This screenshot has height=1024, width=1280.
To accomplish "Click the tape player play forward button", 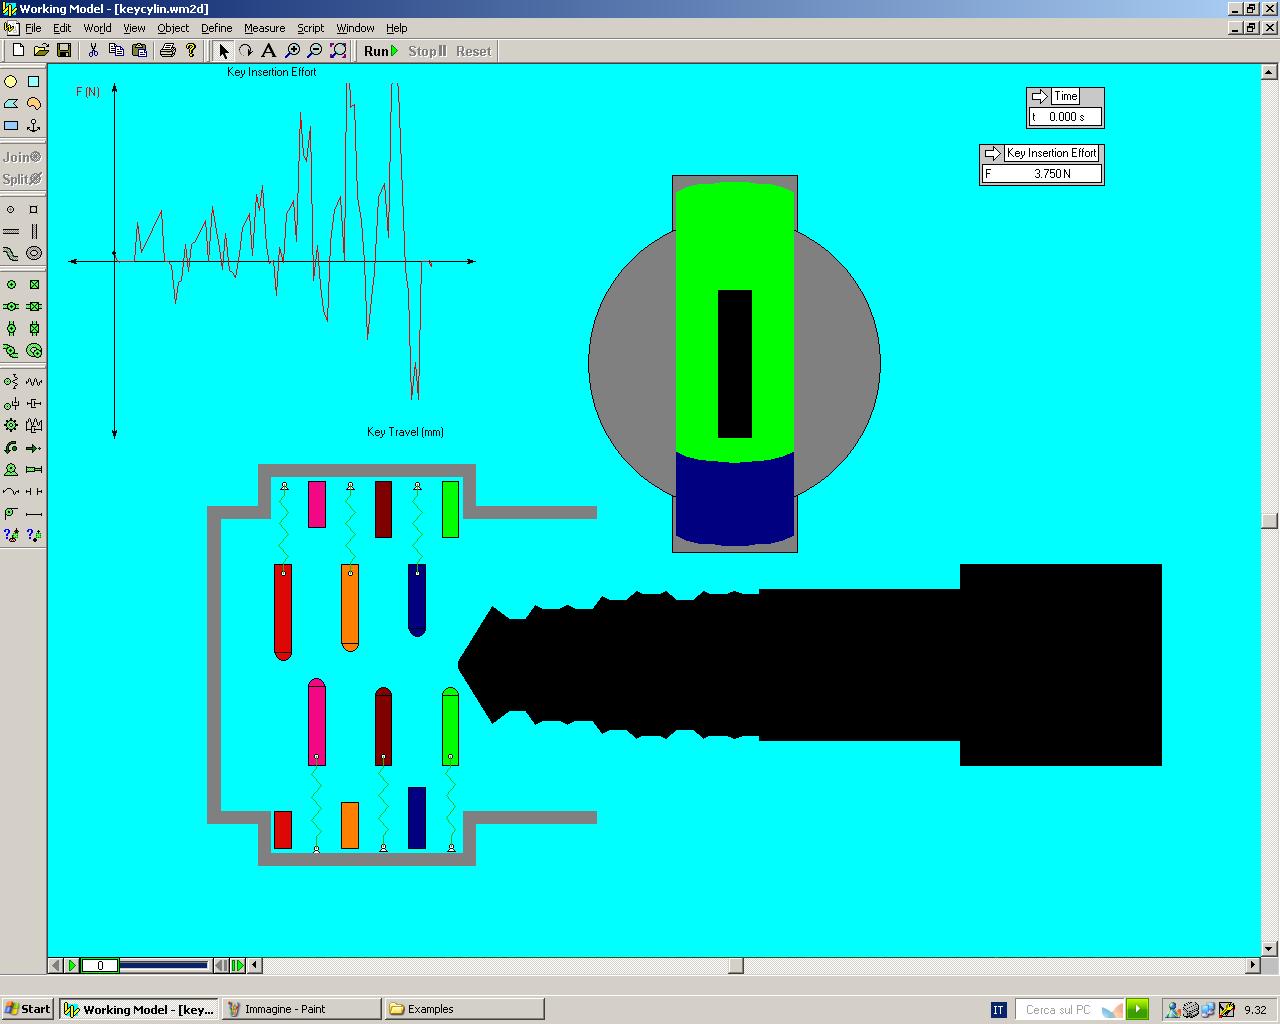I will click(73, 965).
